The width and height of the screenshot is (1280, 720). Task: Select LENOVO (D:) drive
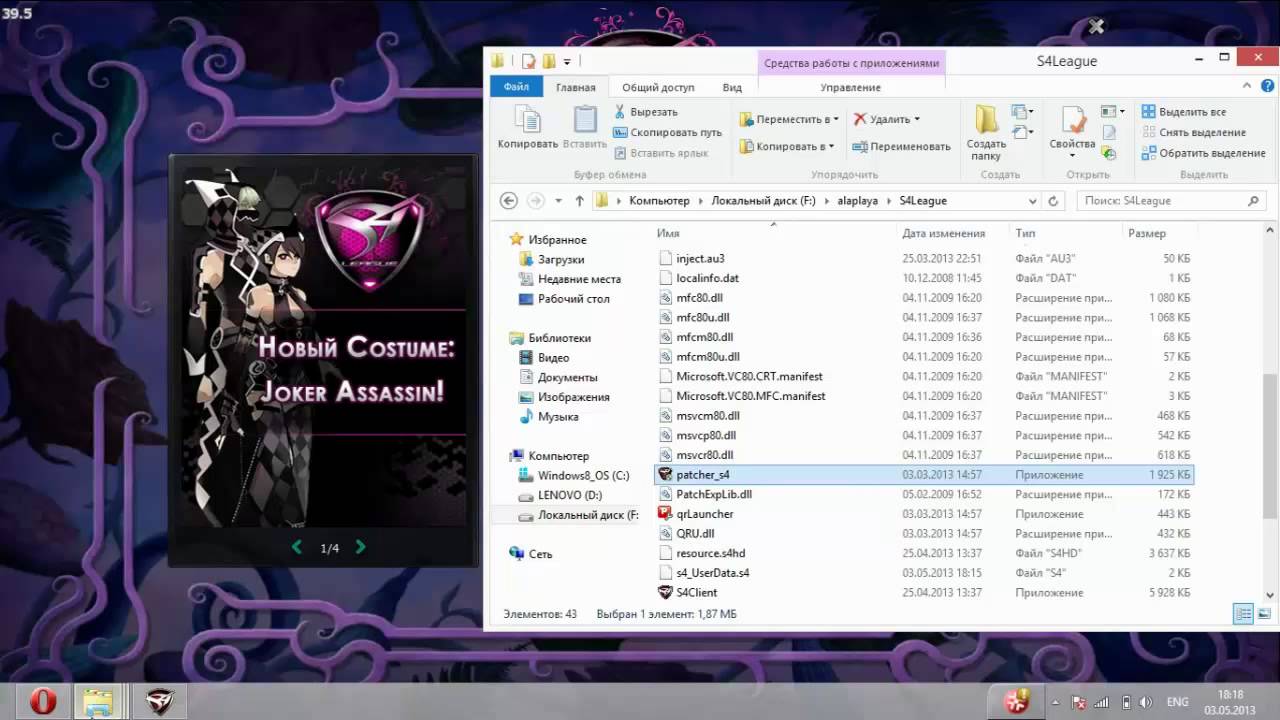(570, 495)
